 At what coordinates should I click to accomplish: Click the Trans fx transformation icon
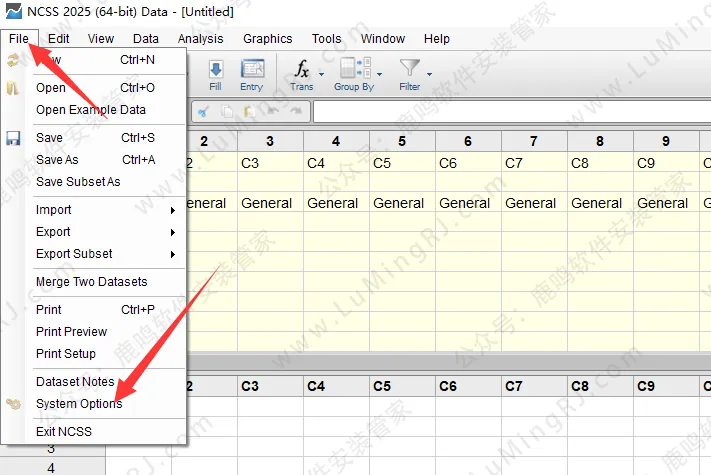[x=301, y=75]
